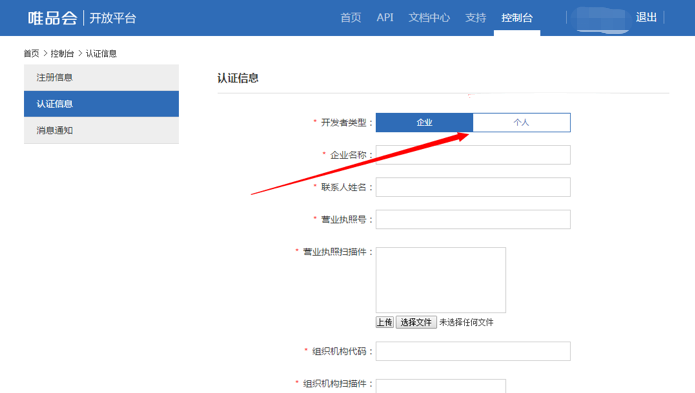This screenshot has height=393, width=695.
Task: Select 个人 developer type
Action: (x=522, y=122)
